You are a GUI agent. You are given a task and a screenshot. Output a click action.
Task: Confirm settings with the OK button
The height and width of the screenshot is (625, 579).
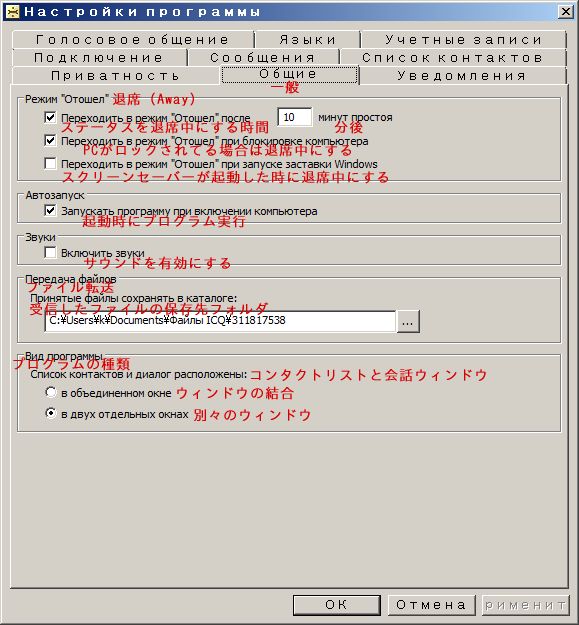pyautogui.click(x=336, y=605)
